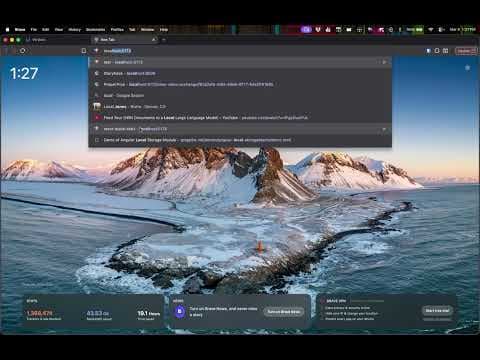The height and width of the screenshot is (360, 480).
Task: Open the Profiles menu
Action: pyautogui.click(x=117, y=30)
